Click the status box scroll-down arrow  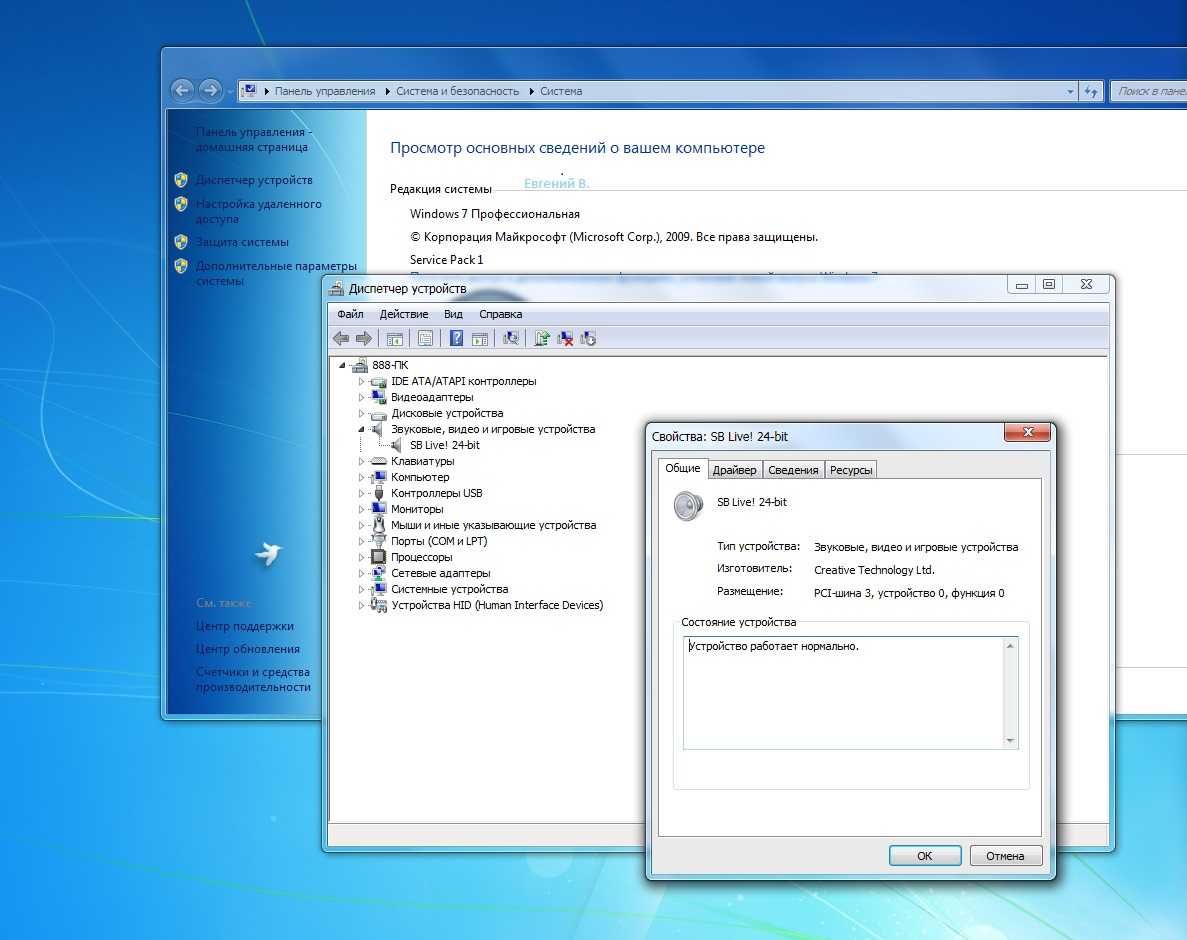click(1010, 740)
